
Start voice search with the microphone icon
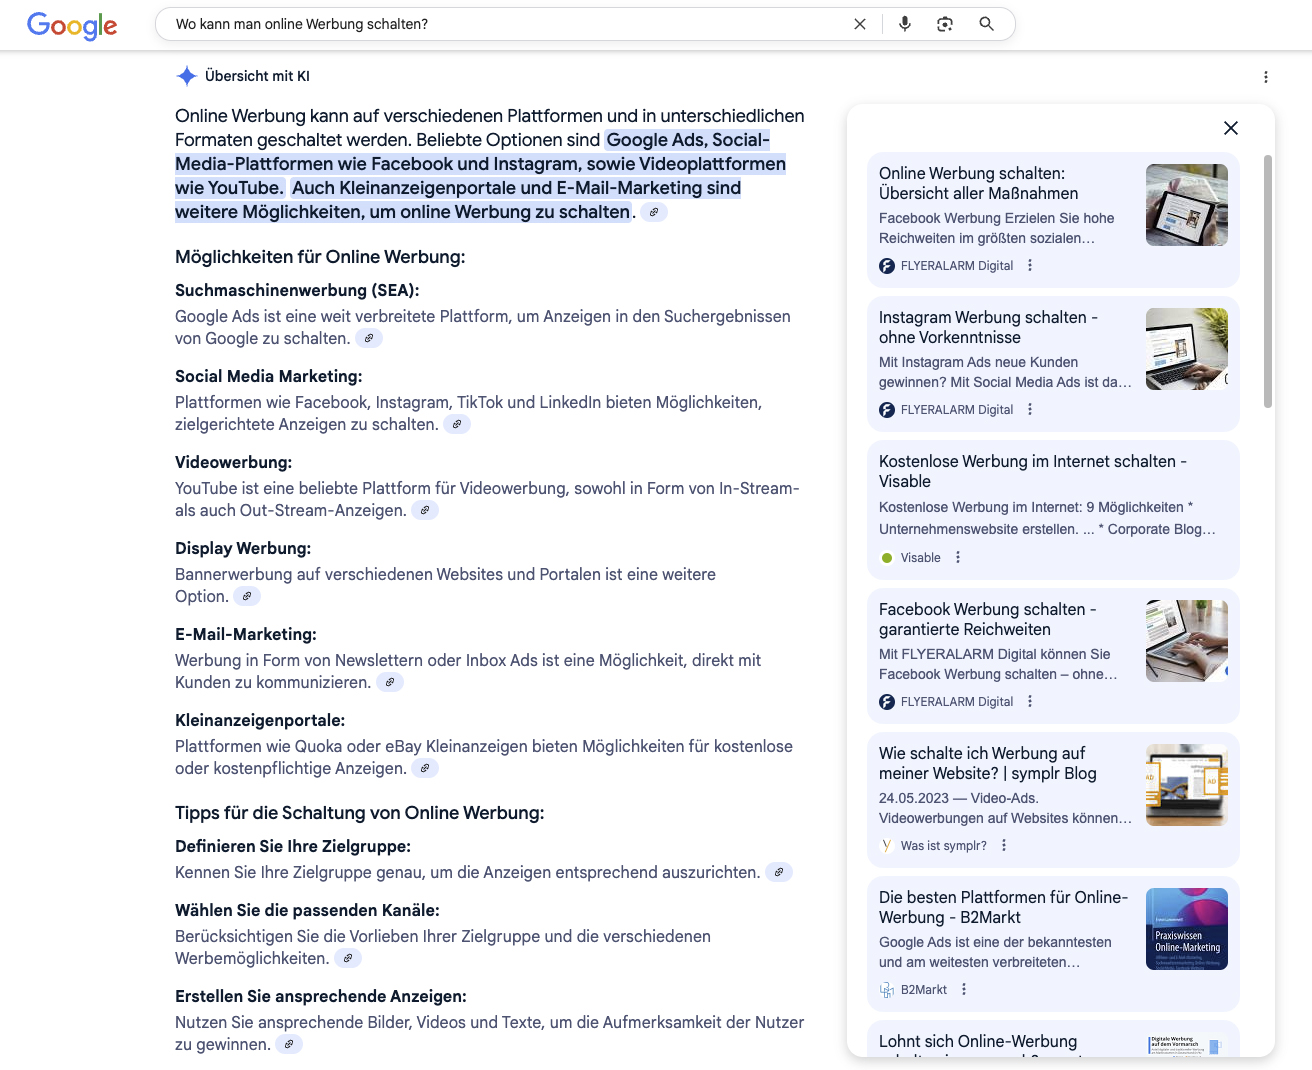click(x=905, y=24)
